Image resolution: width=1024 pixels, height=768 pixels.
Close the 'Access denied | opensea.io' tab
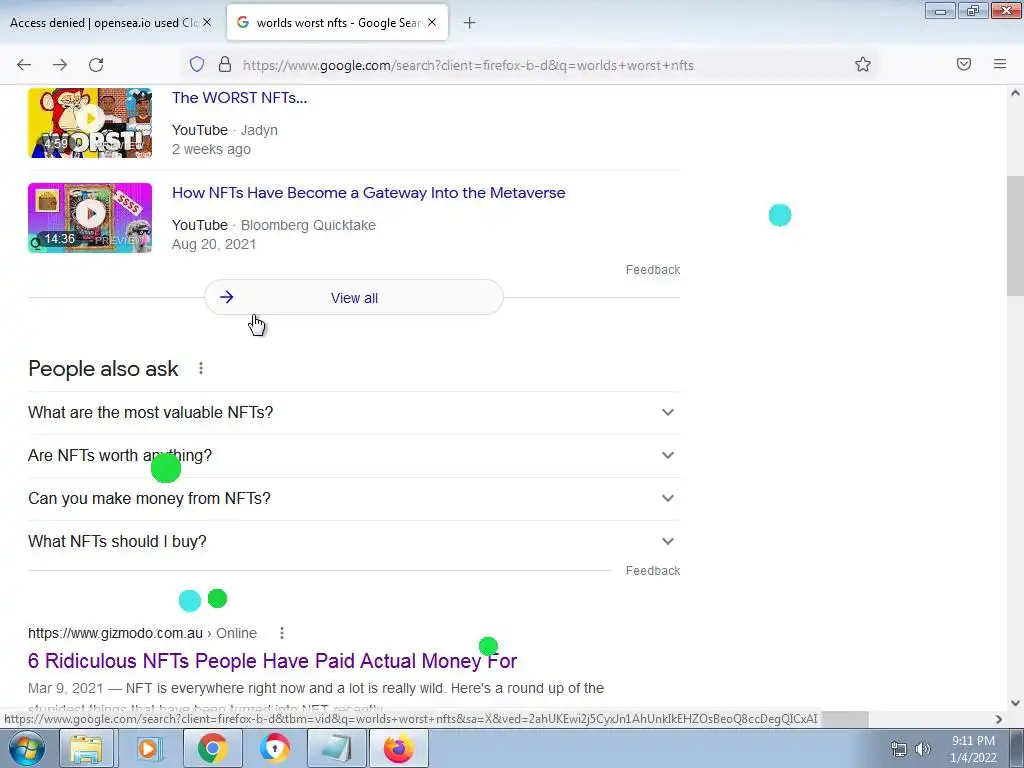(207, 22)
